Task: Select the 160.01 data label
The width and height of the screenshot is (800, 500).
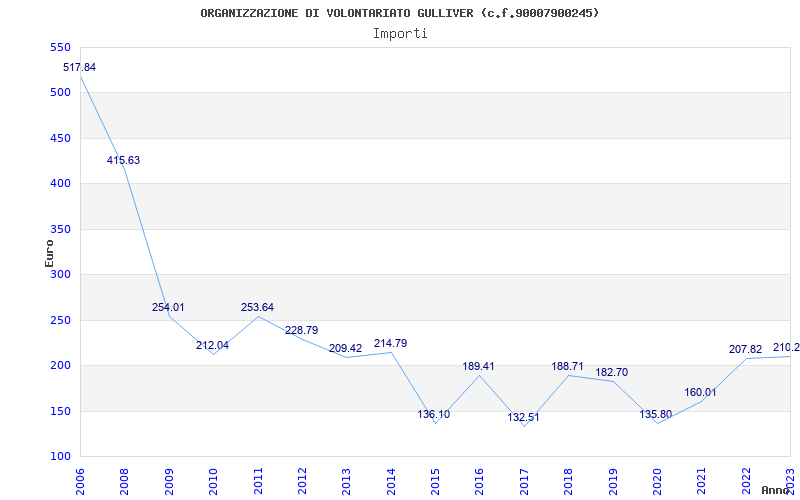Action: pos(700,392)
